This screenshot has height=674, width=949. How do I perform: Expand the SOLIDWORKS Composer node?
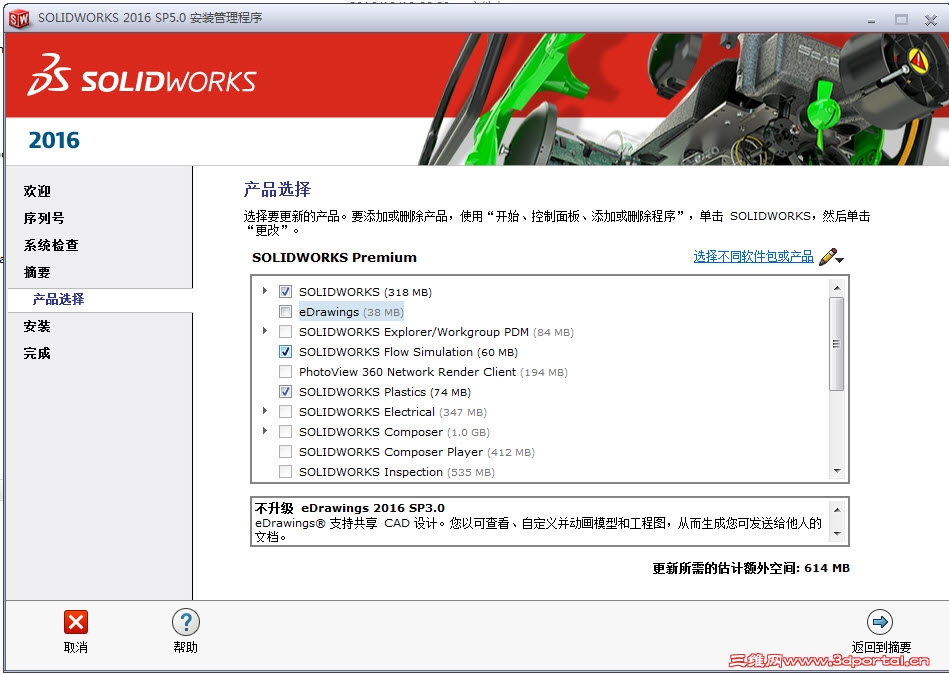click(264, 430)
